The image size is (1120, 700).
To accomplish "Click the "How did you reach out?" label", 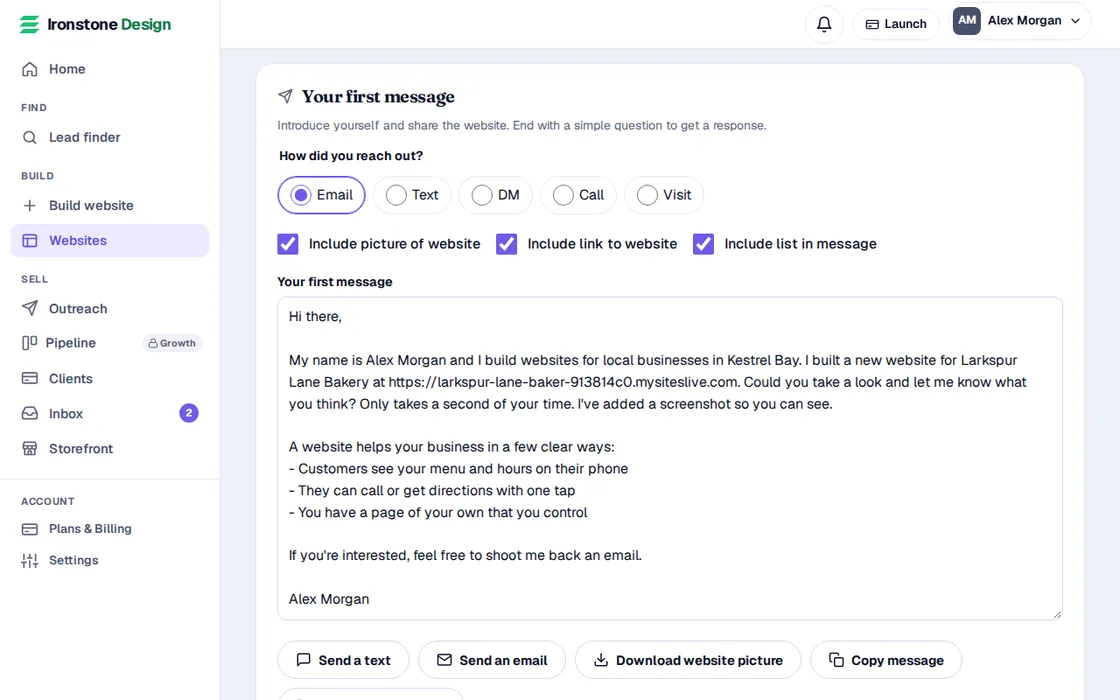I will [351, 156].
